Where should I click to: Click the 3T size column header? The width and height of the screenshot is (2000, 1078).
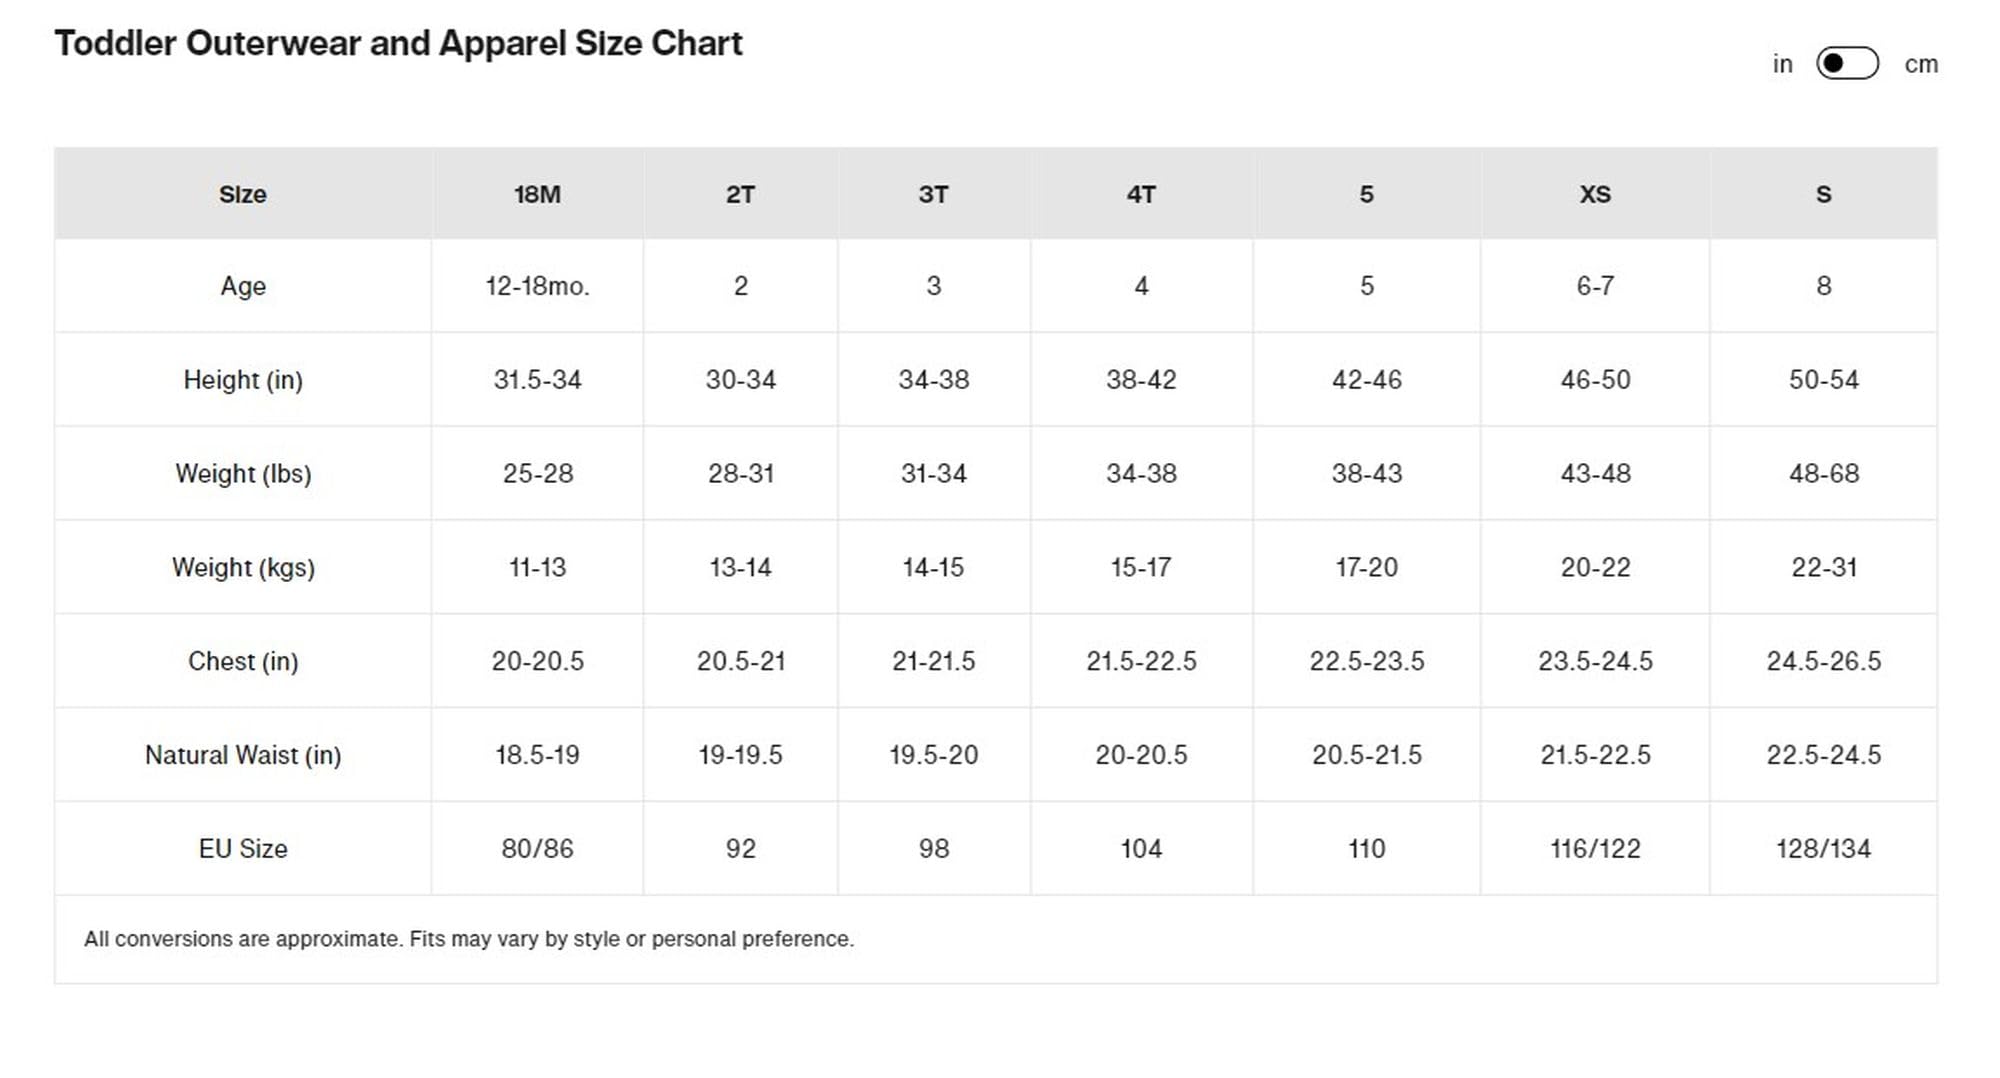tap(933, 194)
